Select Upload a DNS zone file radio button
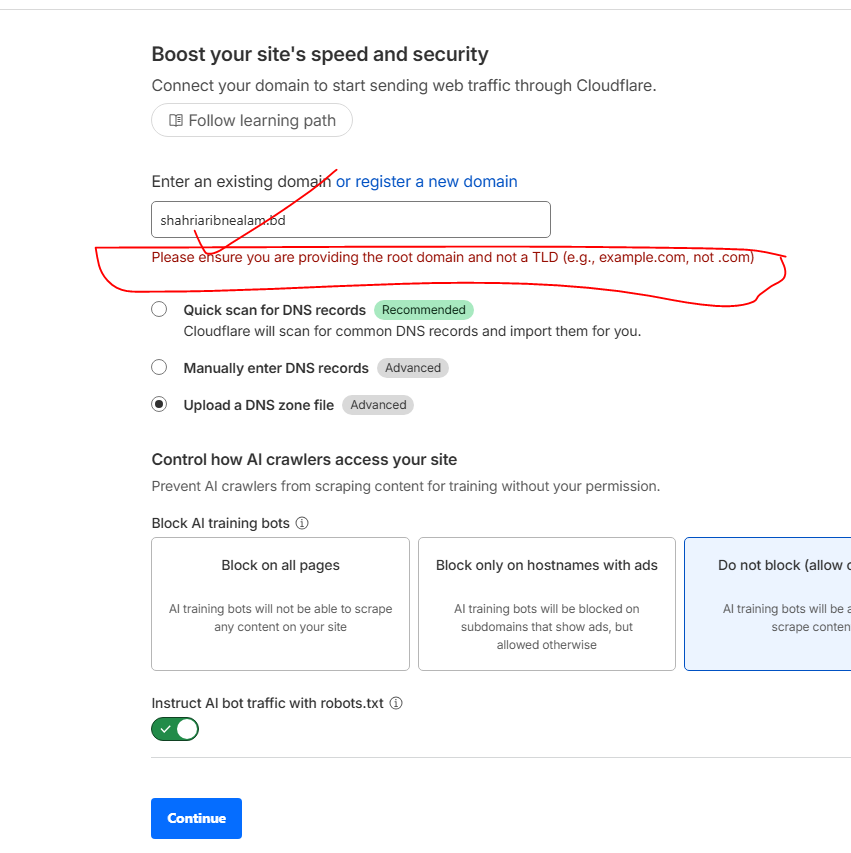This screenshot has height=853, width=851. tap(159, 405)
